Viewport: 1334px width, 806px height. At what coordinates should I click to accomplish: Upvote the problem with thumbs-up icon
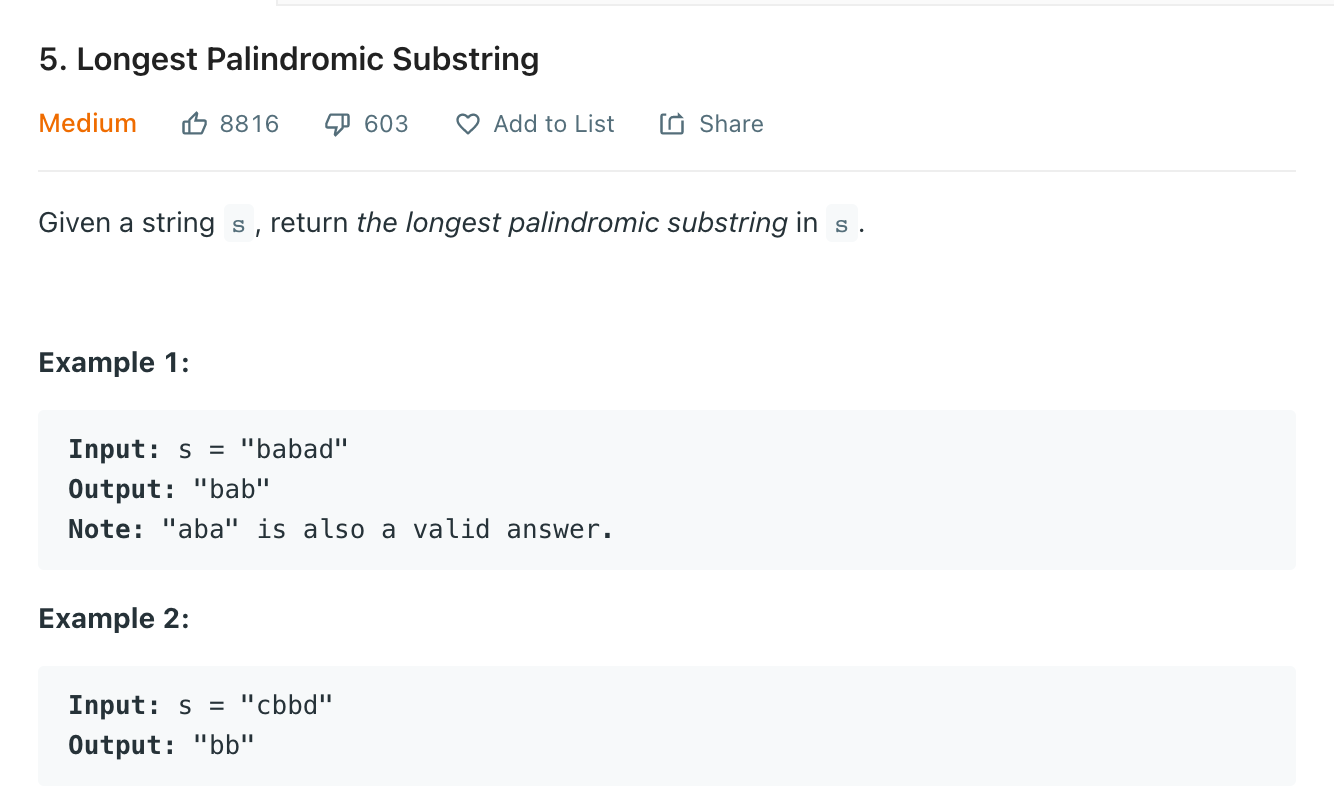click(x=194, y=124)
